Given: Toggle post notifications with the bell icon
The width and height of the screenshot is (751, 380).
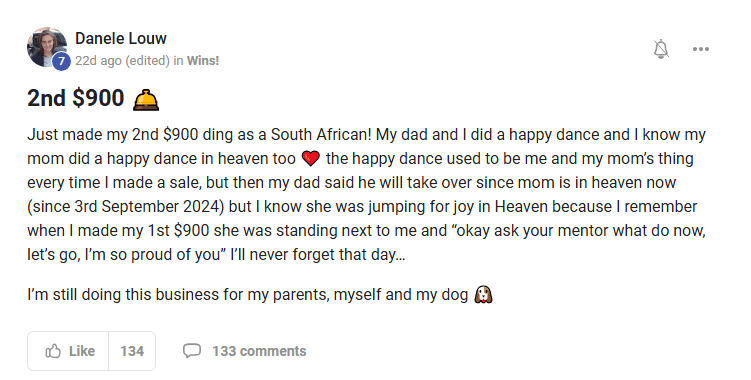Looking at the screenshot, I should click(661, 49).
